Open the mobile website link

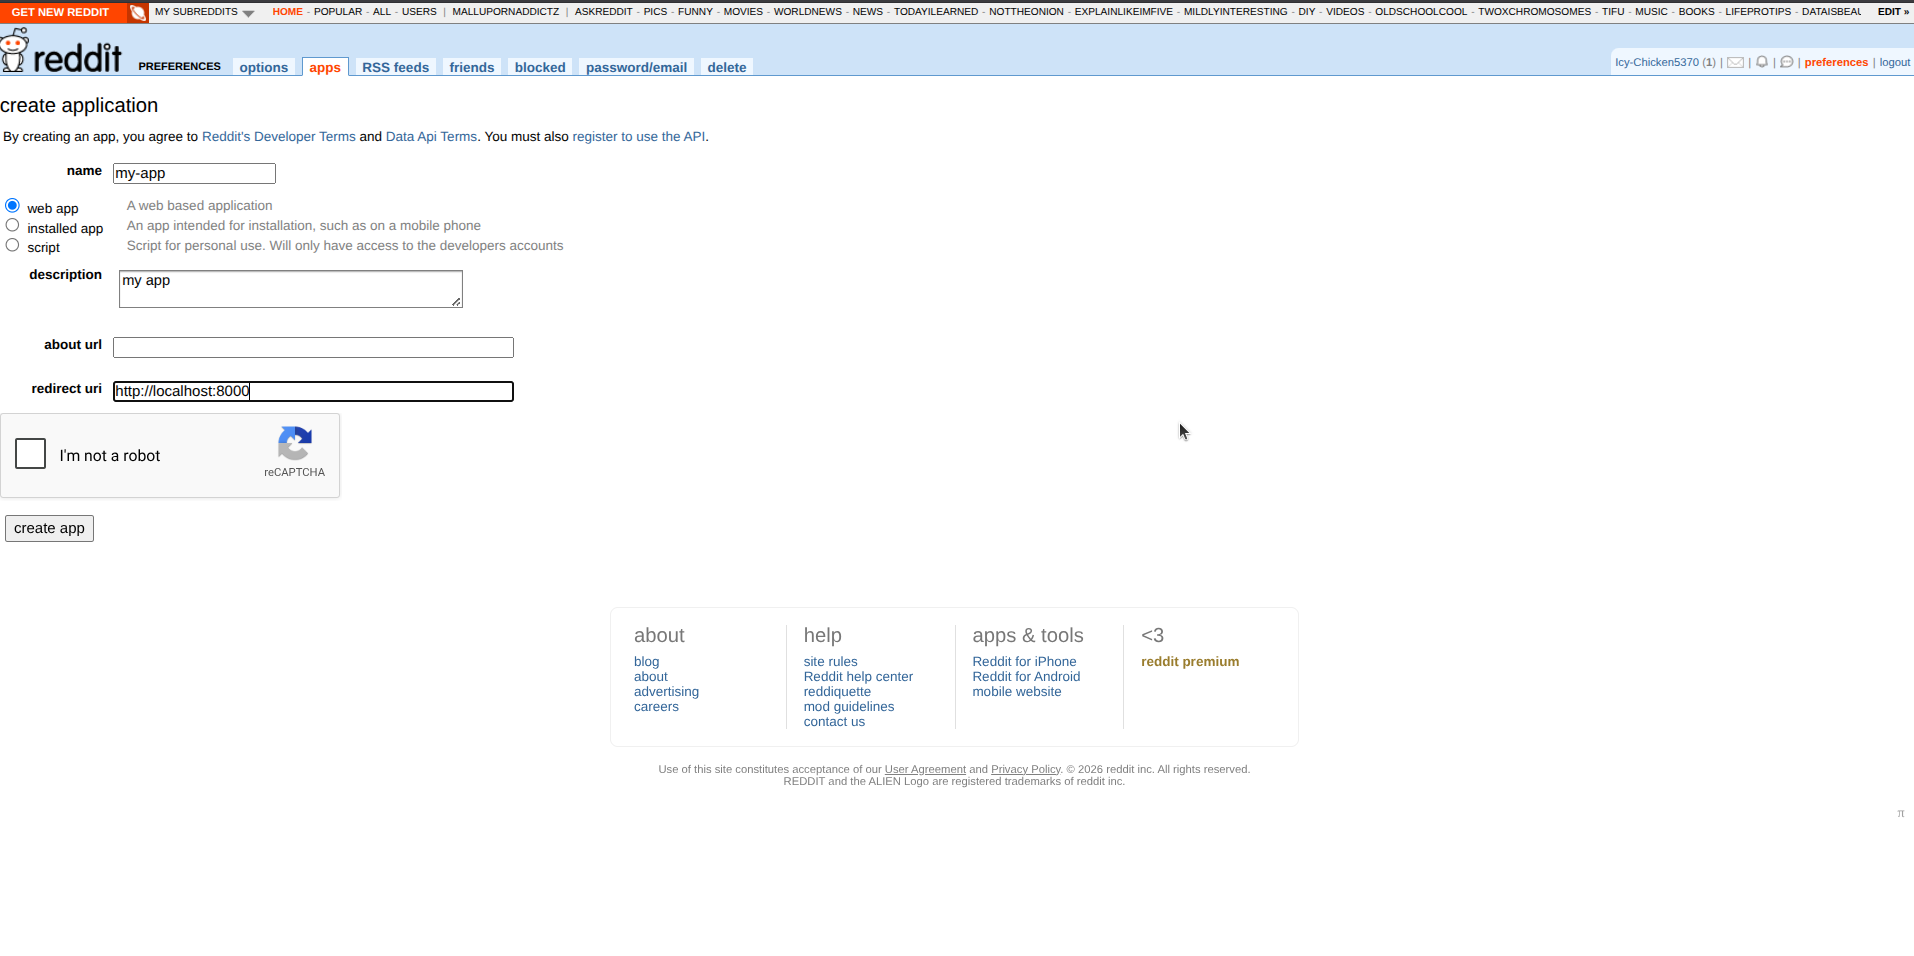click(x=1017, y=692)
